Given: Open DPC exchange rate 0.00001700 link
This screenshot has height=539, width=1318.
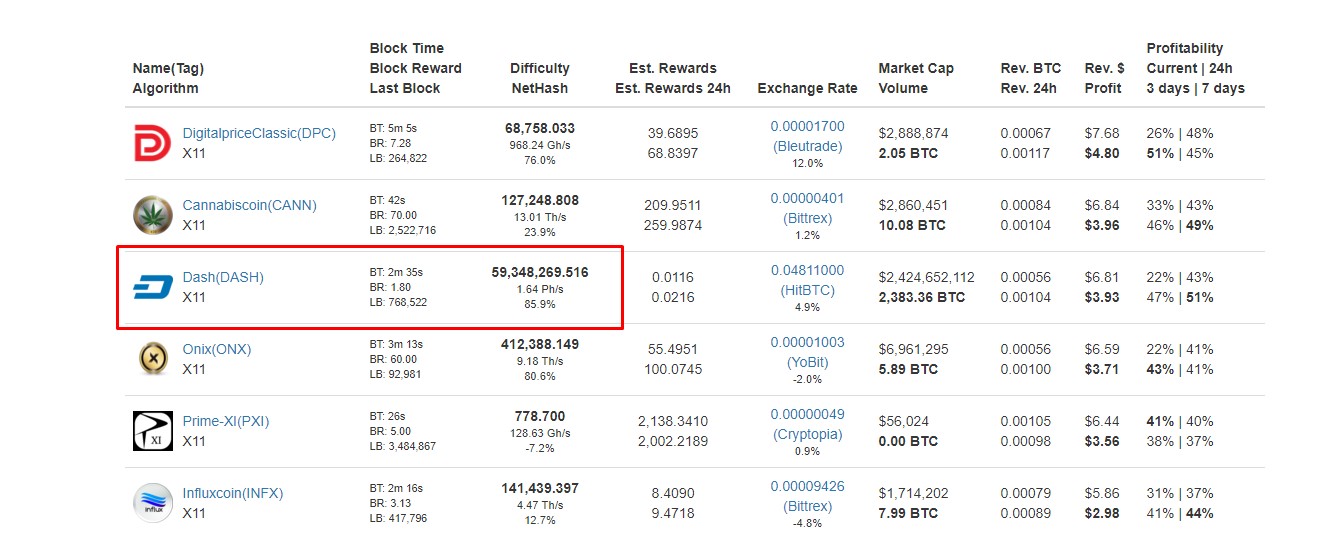Looking at the screenshot, I should 807,126.
